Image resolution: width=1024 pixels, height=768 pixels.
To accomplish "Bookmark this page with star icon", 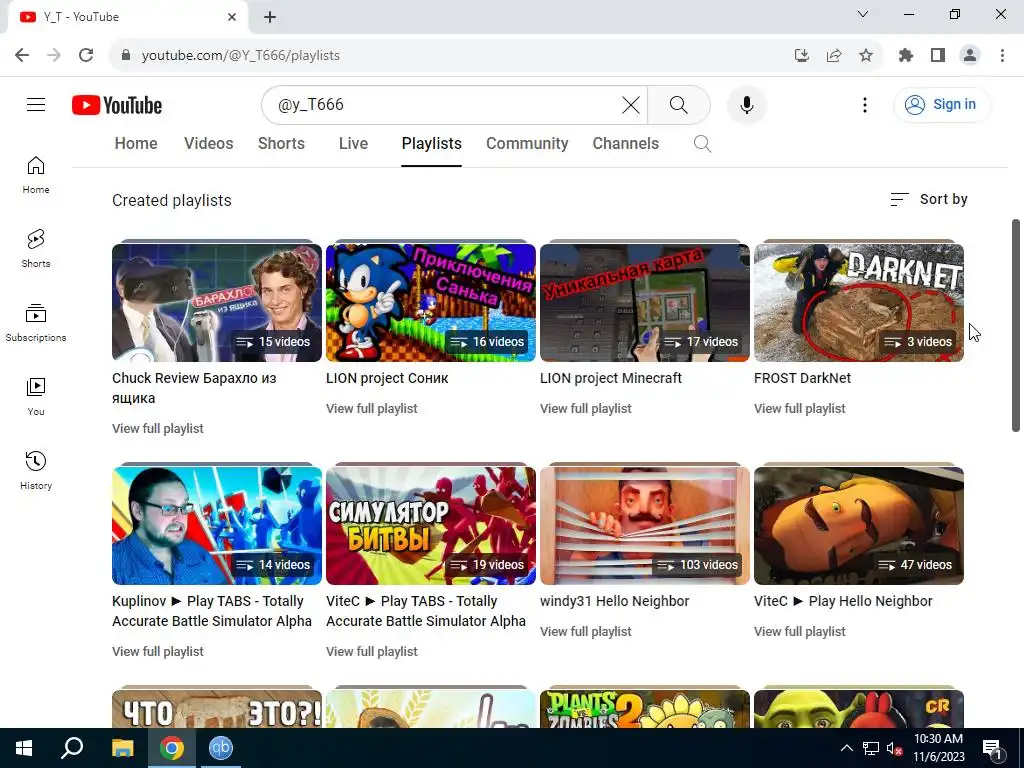I will (x=866, y=56).
